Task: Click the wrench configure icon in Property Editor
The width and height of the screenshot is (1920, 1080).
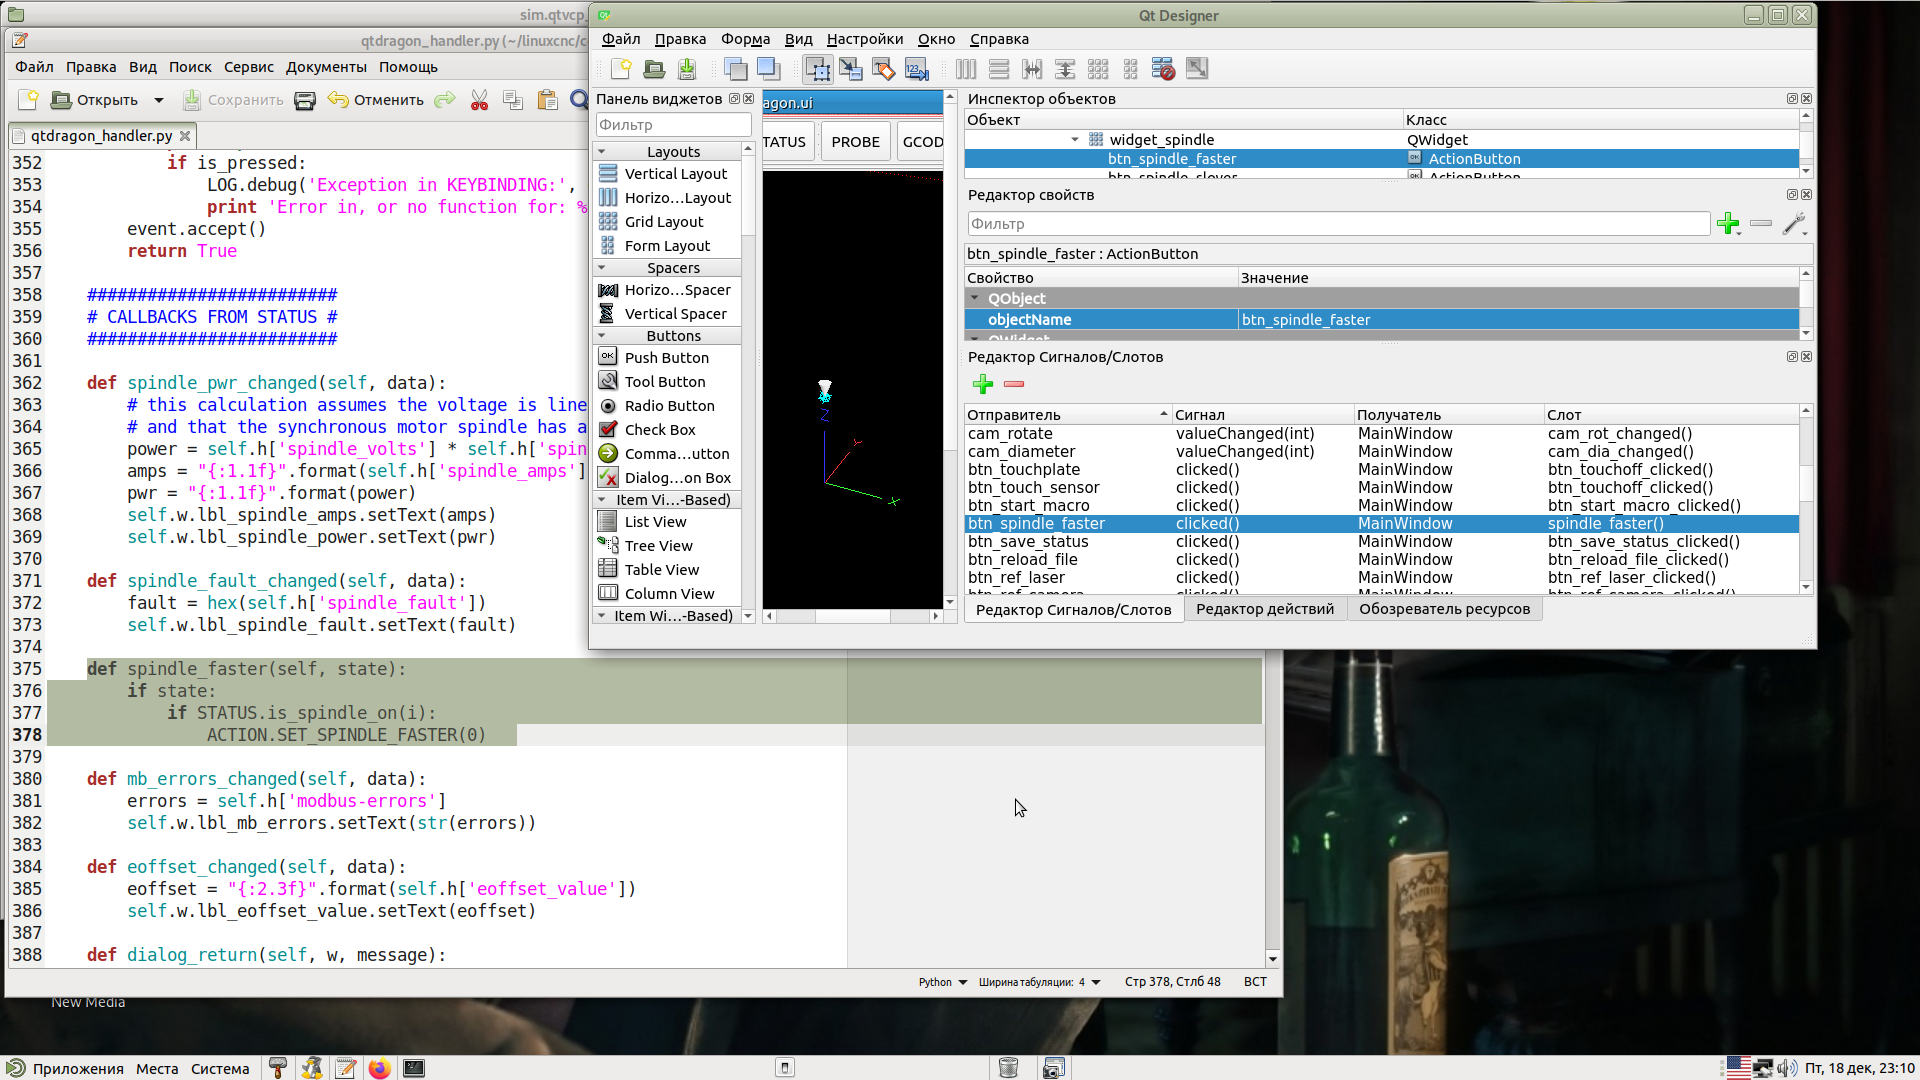Action: [x=1794, y=224]
